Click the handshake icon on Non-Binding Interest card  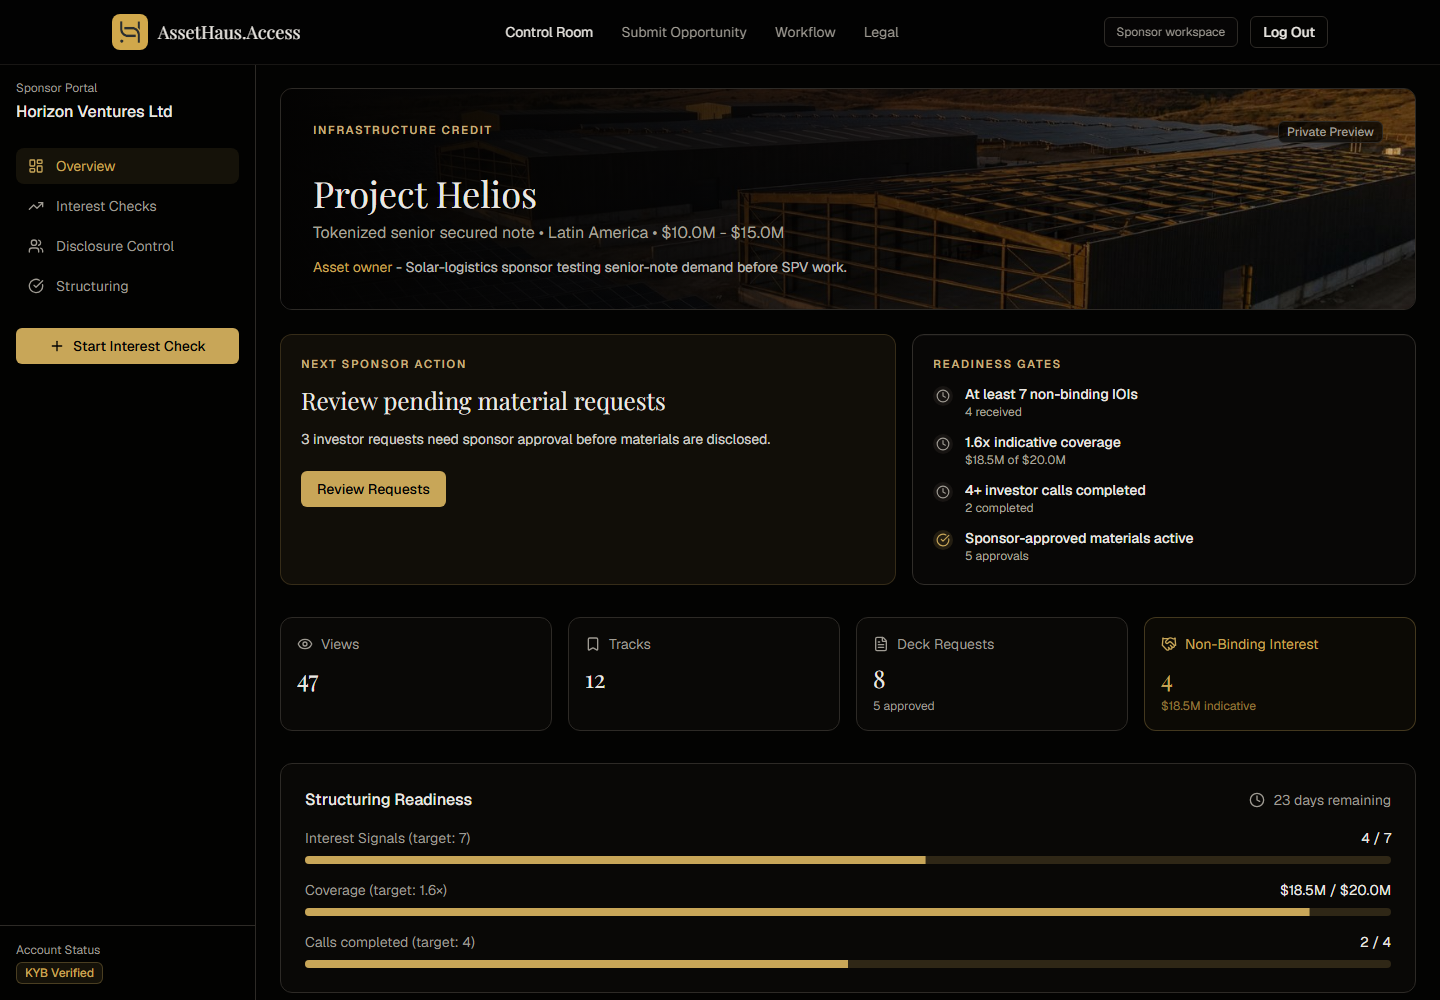[1169, 644]
